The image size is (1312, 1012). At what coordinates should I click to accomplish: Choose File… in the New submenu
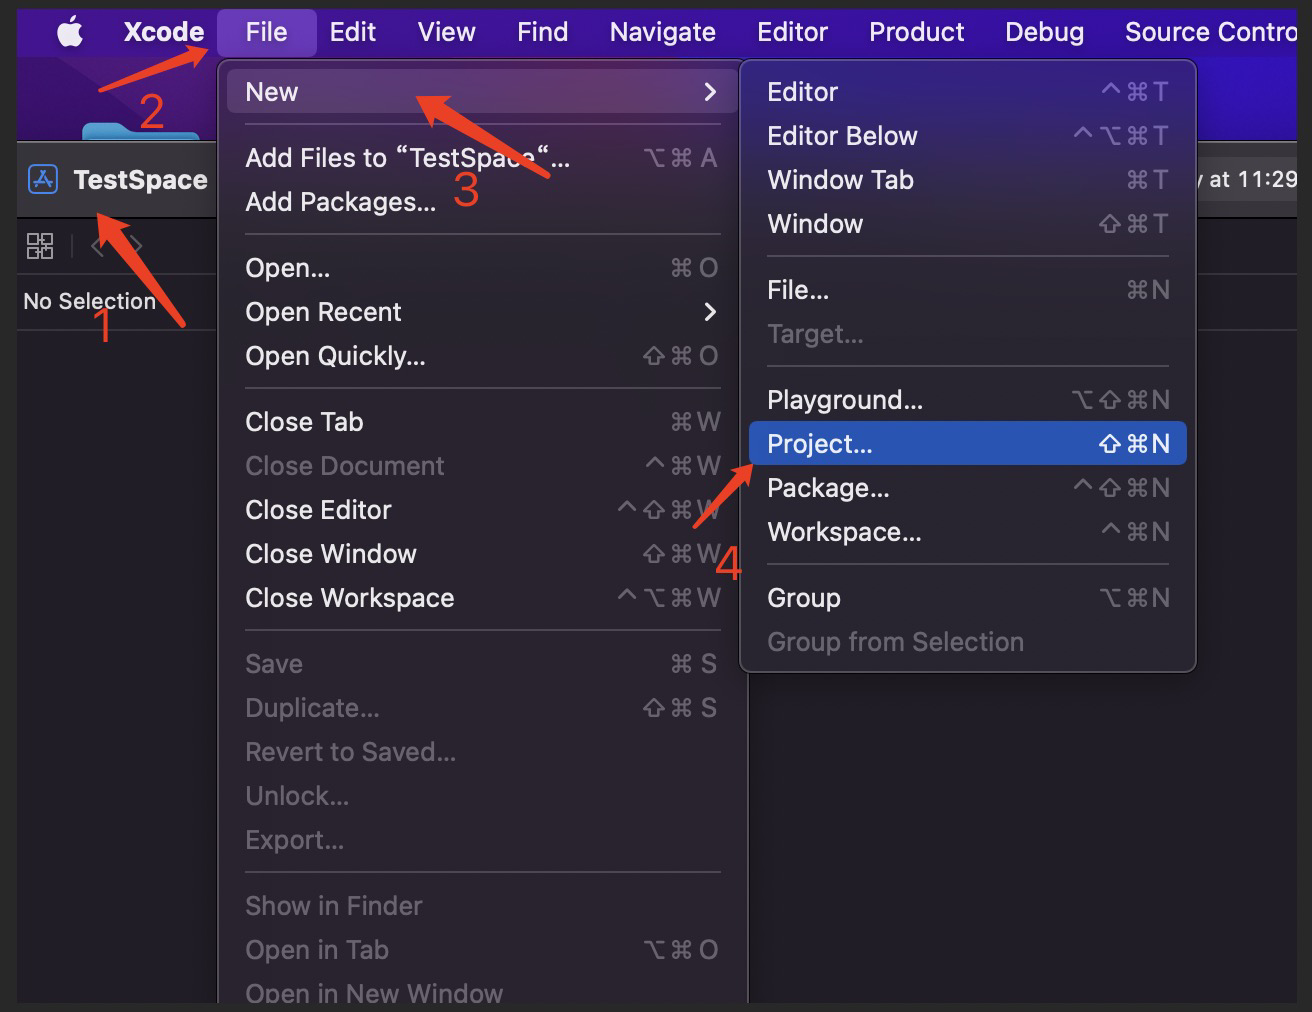967,290
